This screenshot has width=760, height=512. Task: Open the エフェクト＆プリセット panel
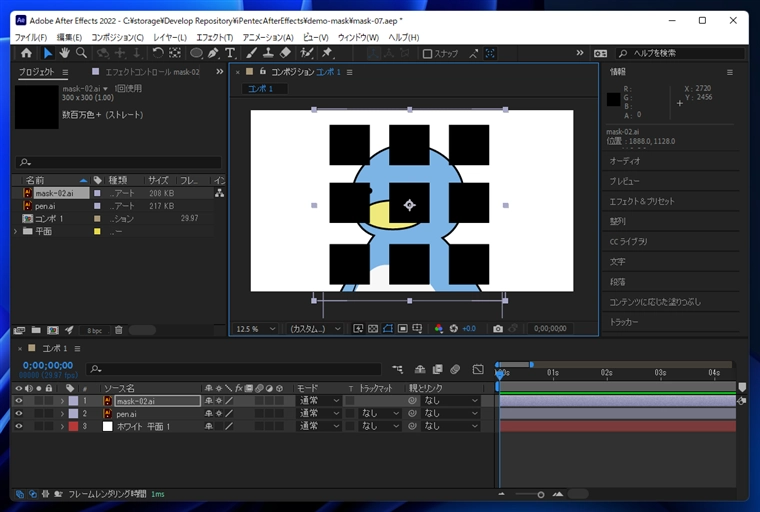tap(642, 201)
